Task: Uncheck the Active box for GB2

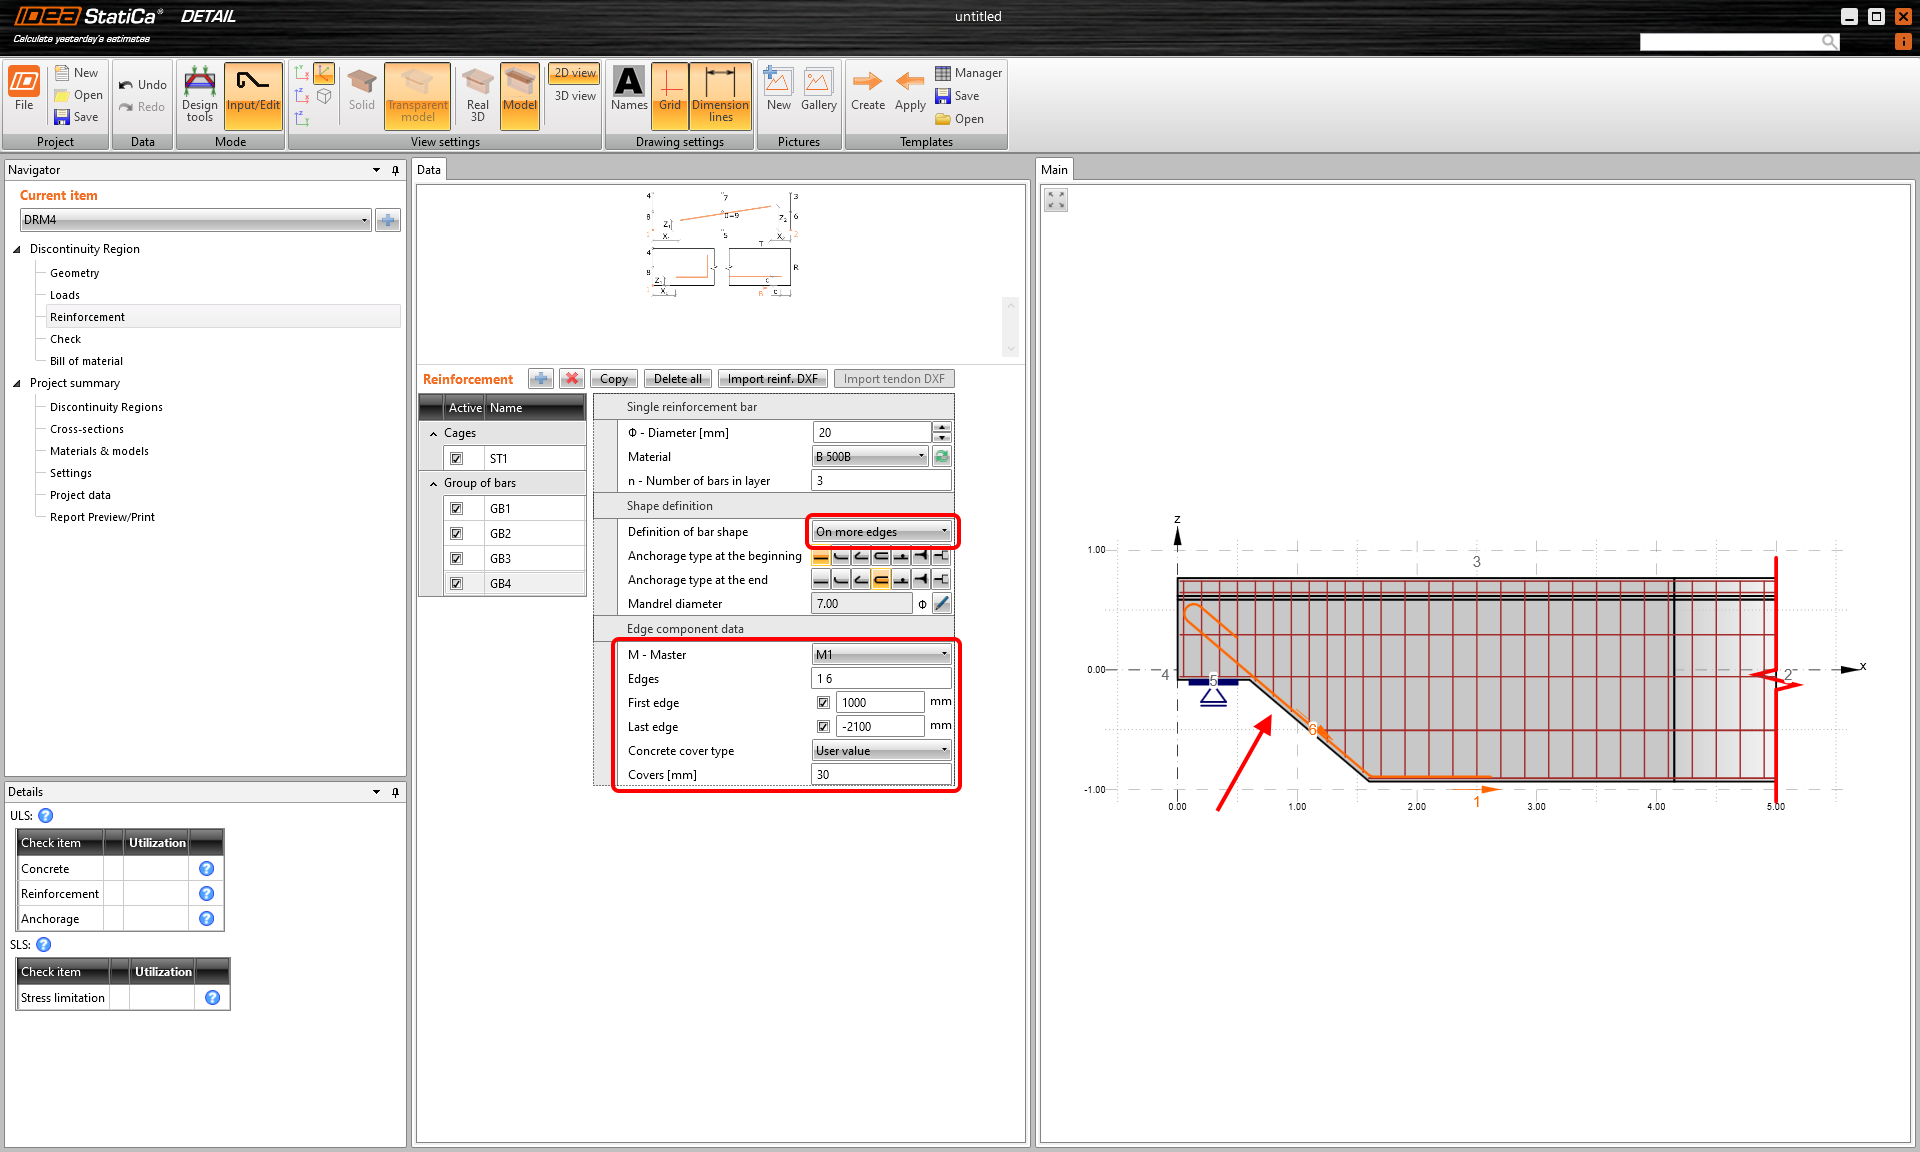Action: click(458, 533)
